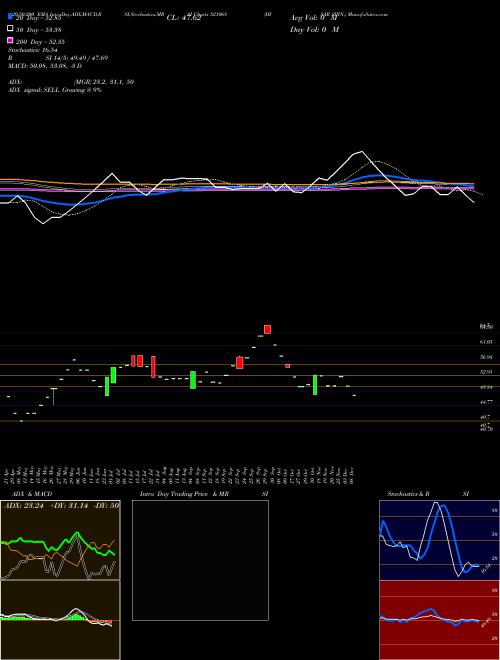This screenshot has height=660, width=500.
Task: Click the 52.91 price axis label
Action: [x=487, y=372]
